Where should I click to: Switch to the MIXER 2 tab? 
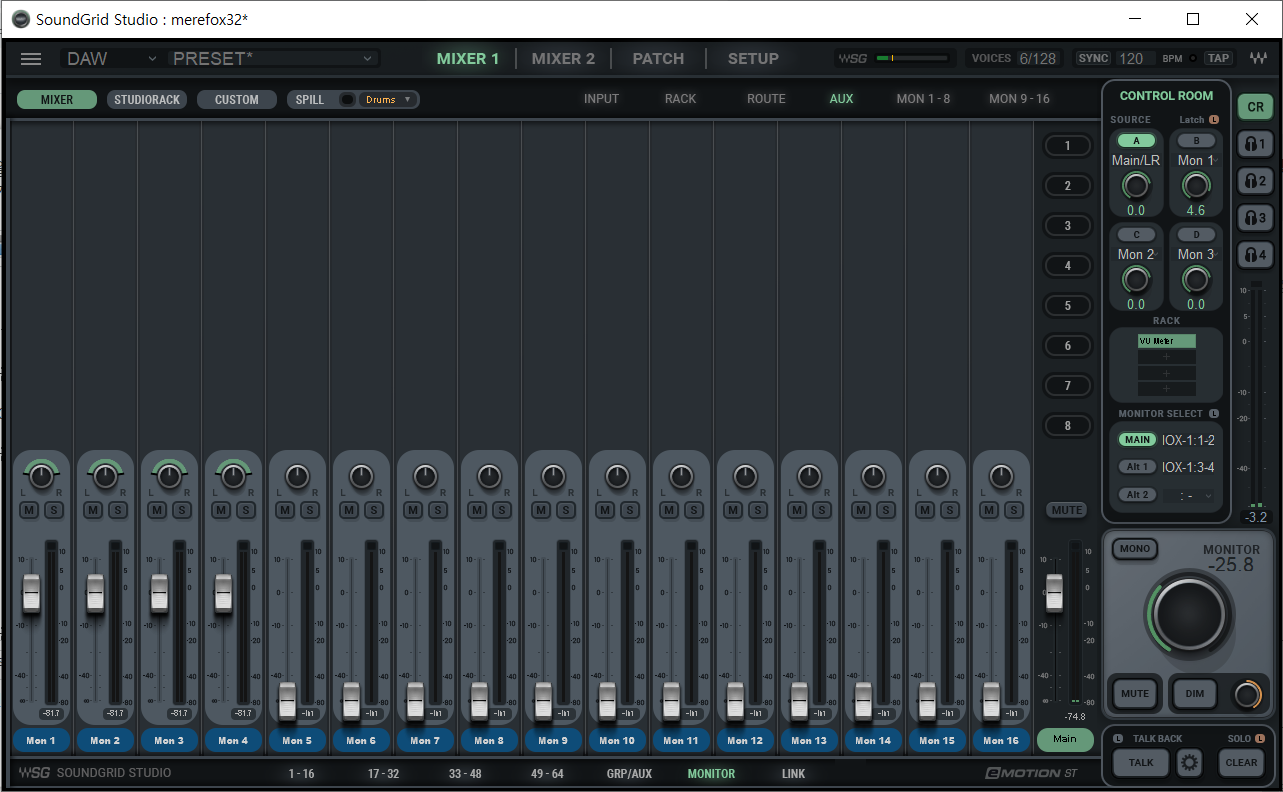point(563,59)
